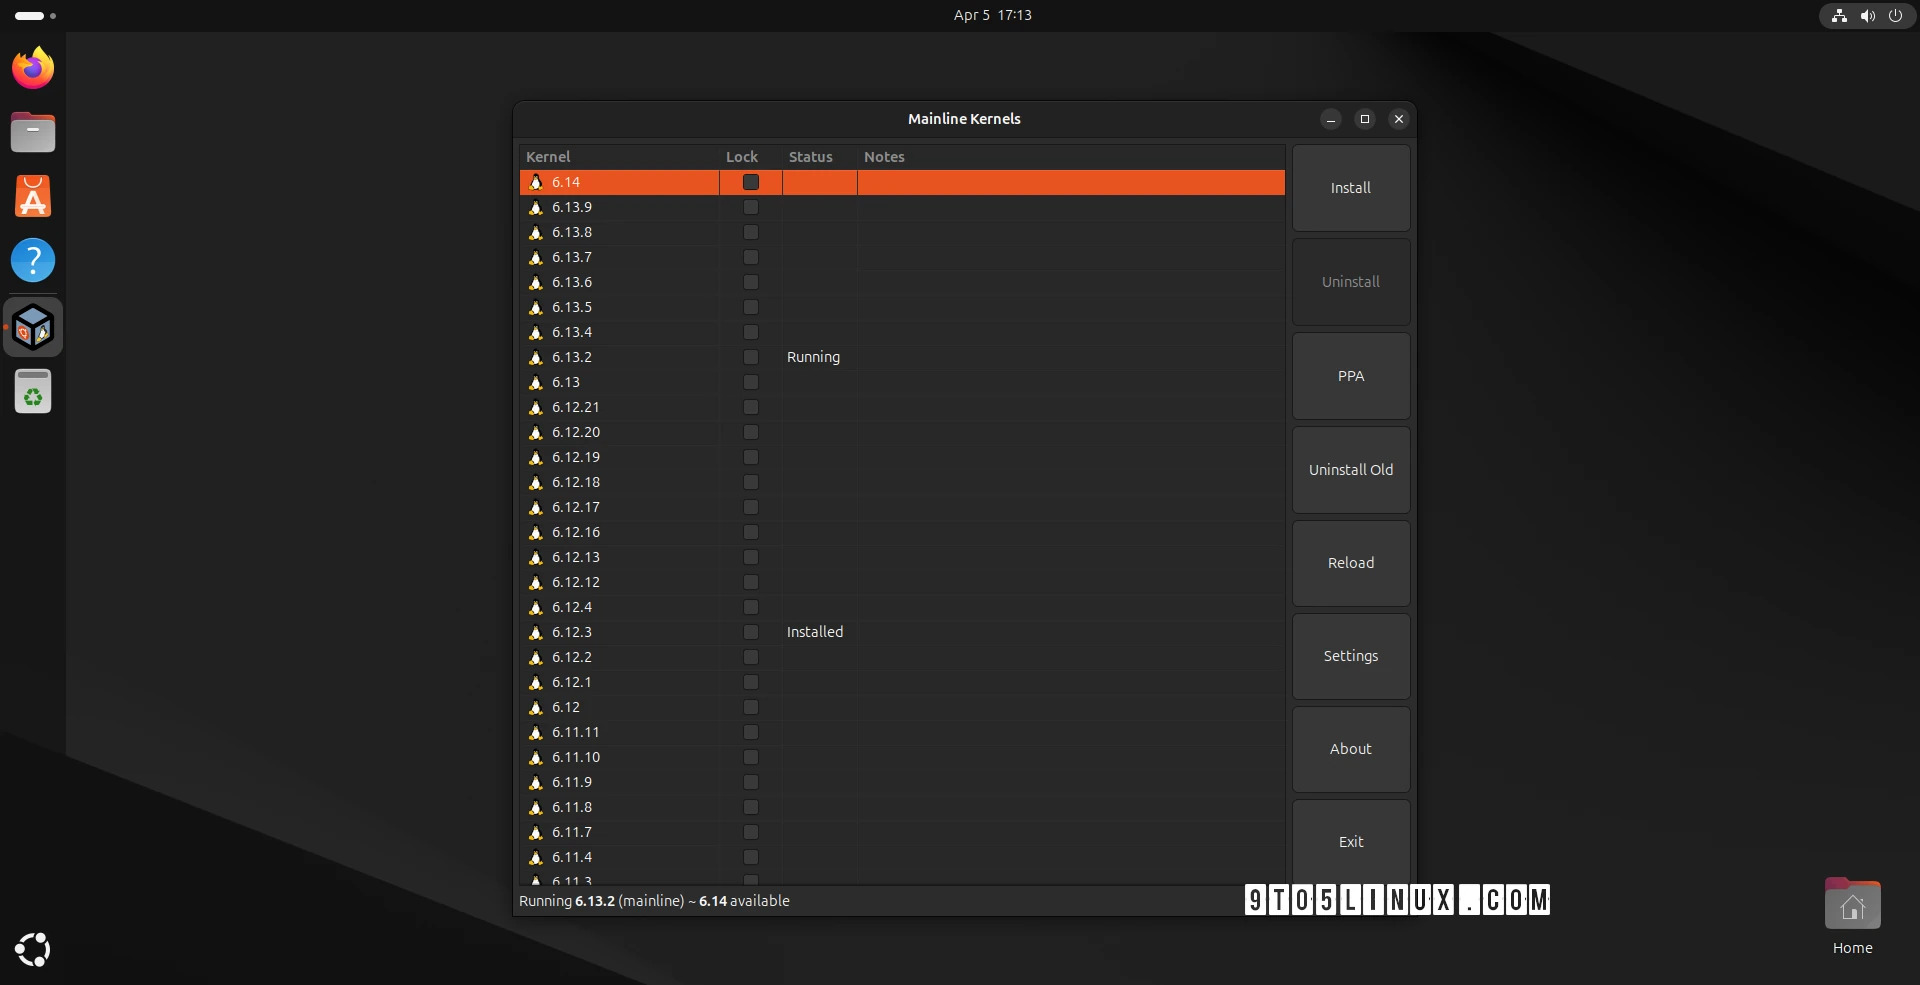Click the volume icon in top bar

point(1867,15)
